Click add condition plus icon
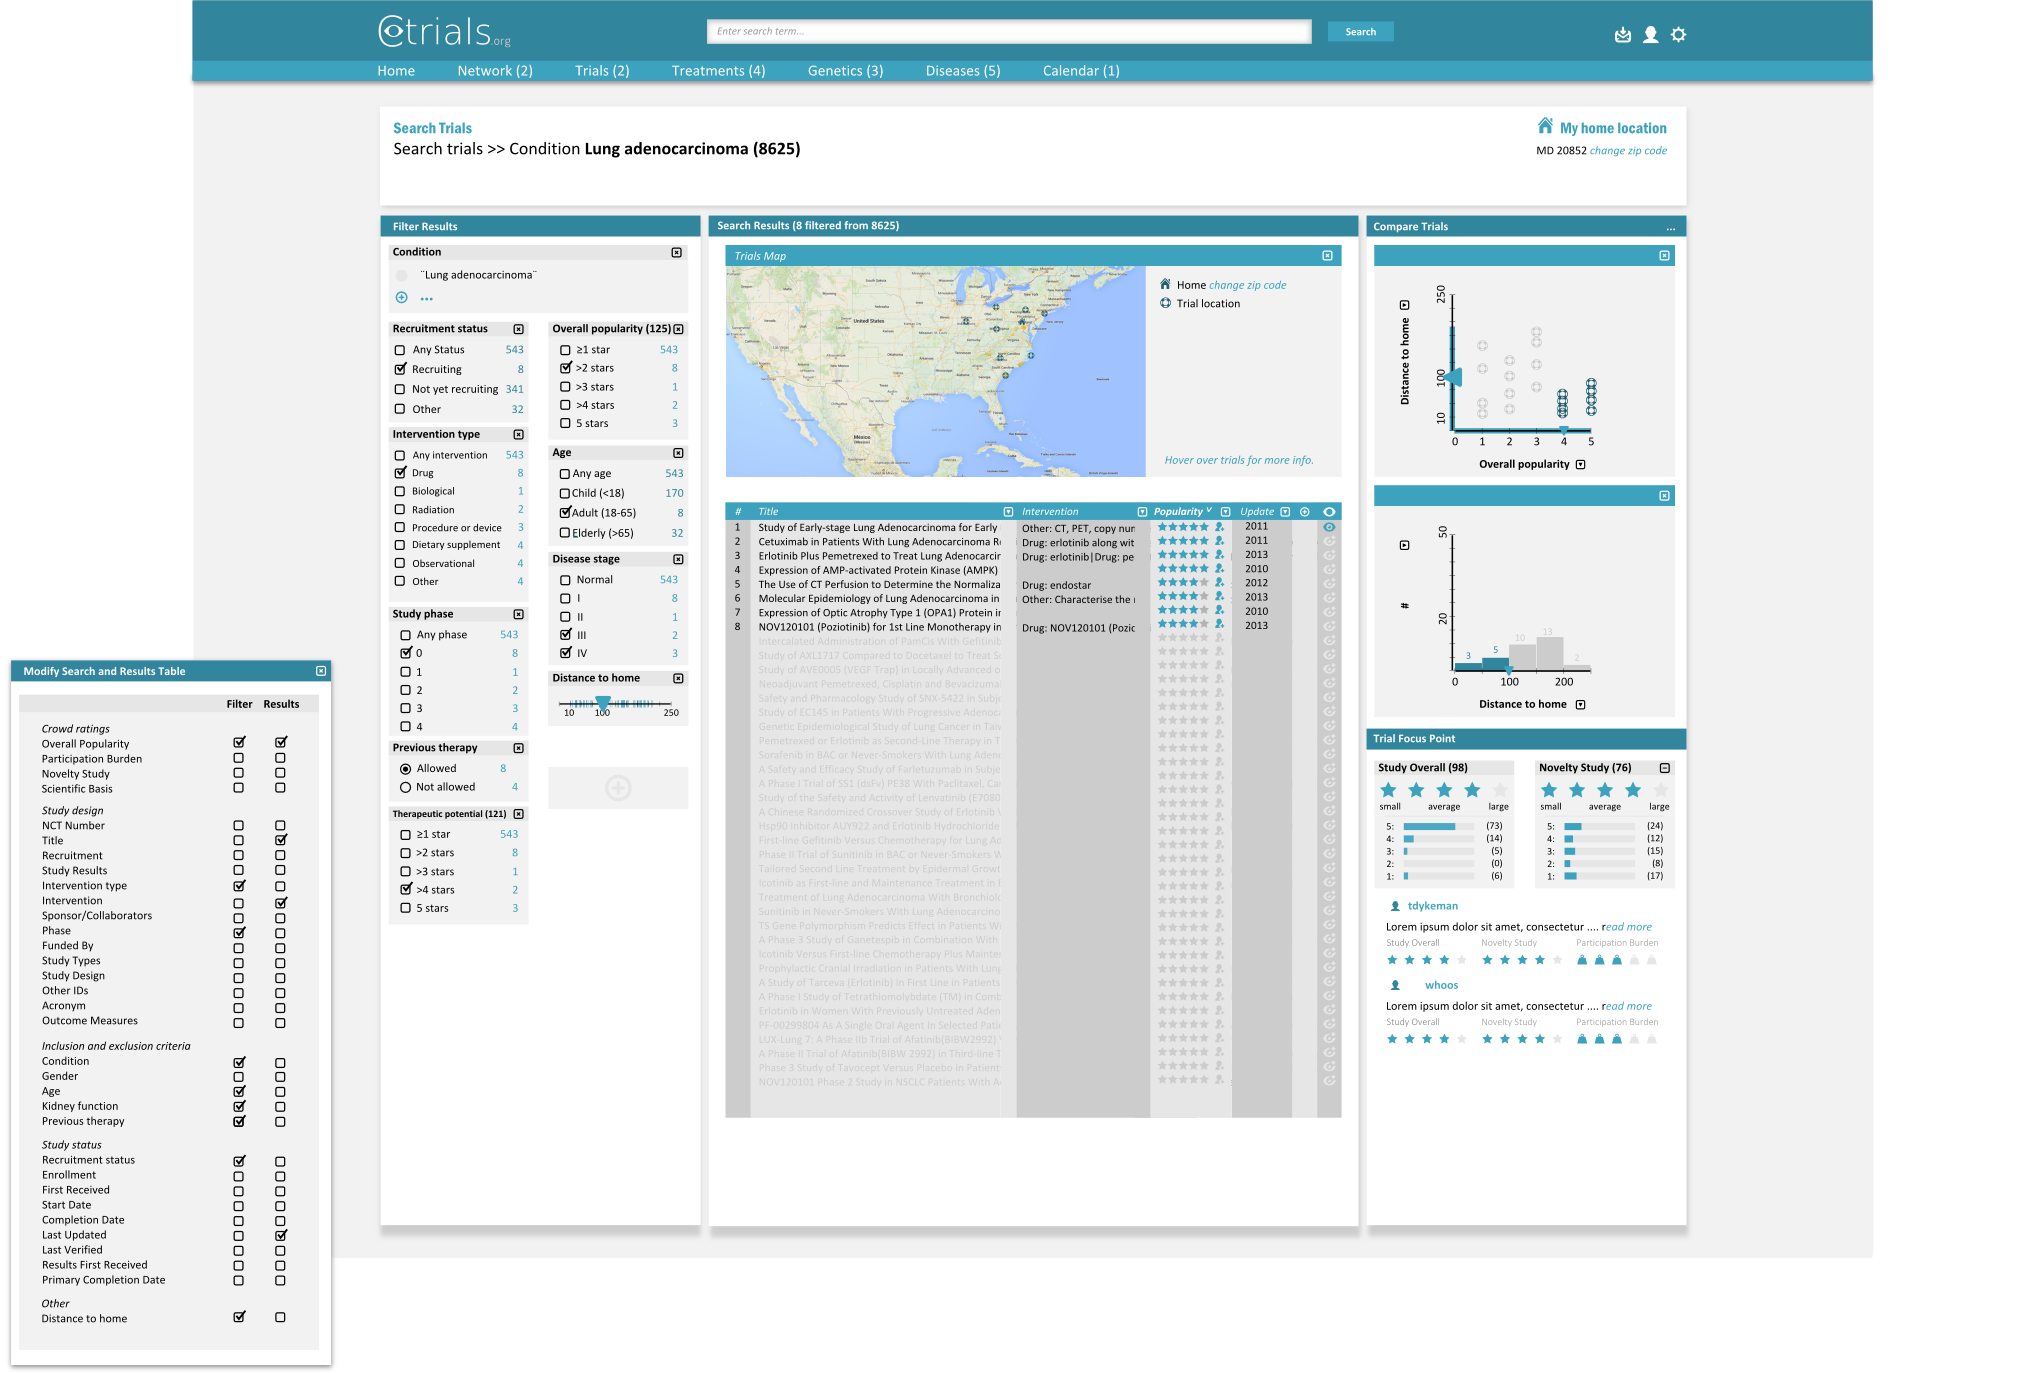Image resolution: width=2040 pixels, height=1373 pixels. coord(401,297)
